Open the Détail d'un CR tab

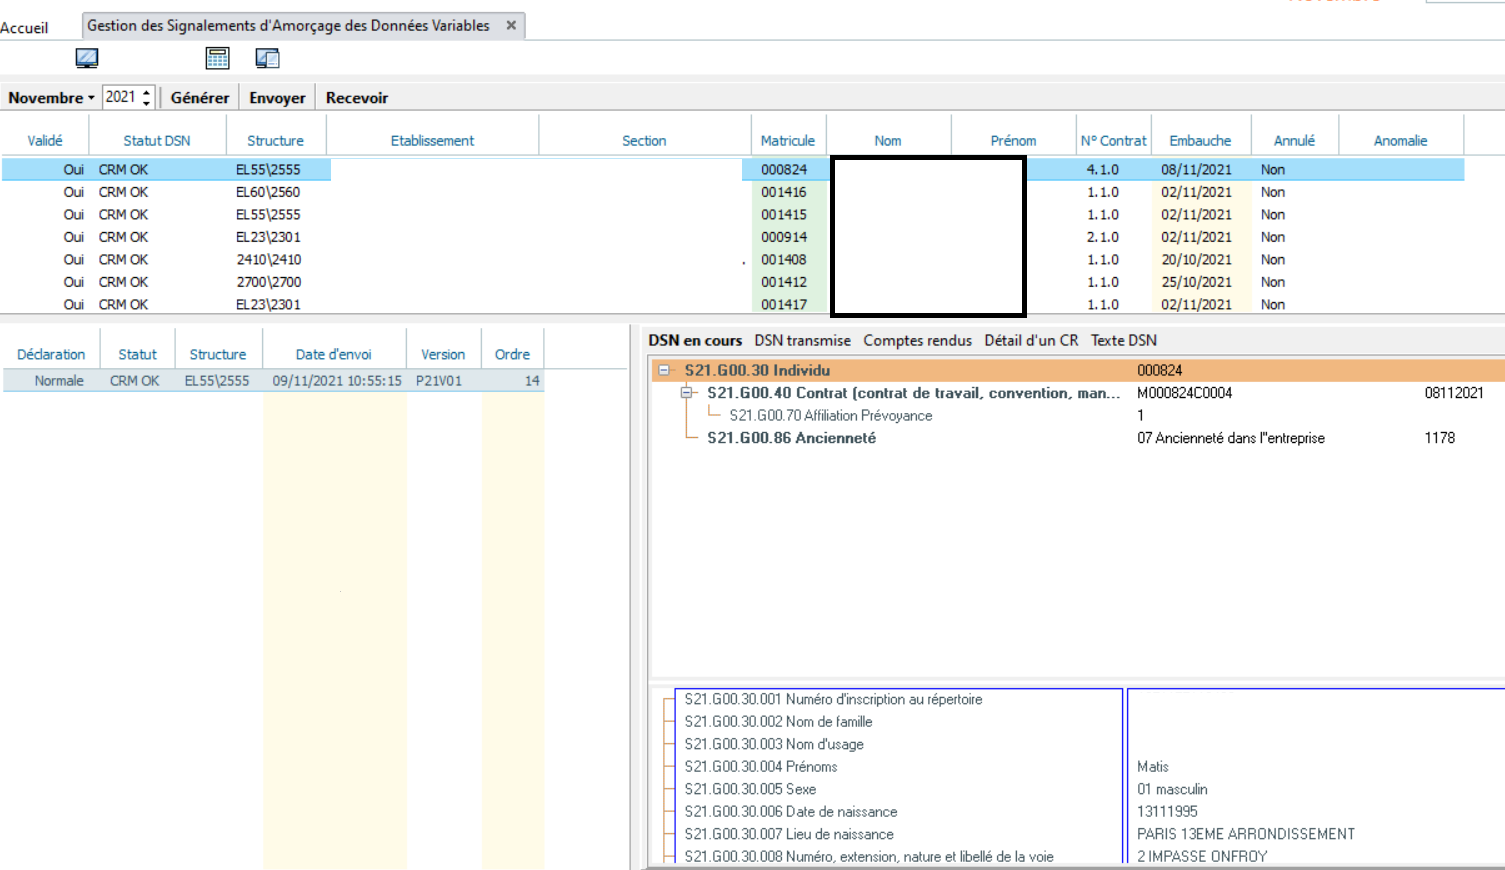1031,340
